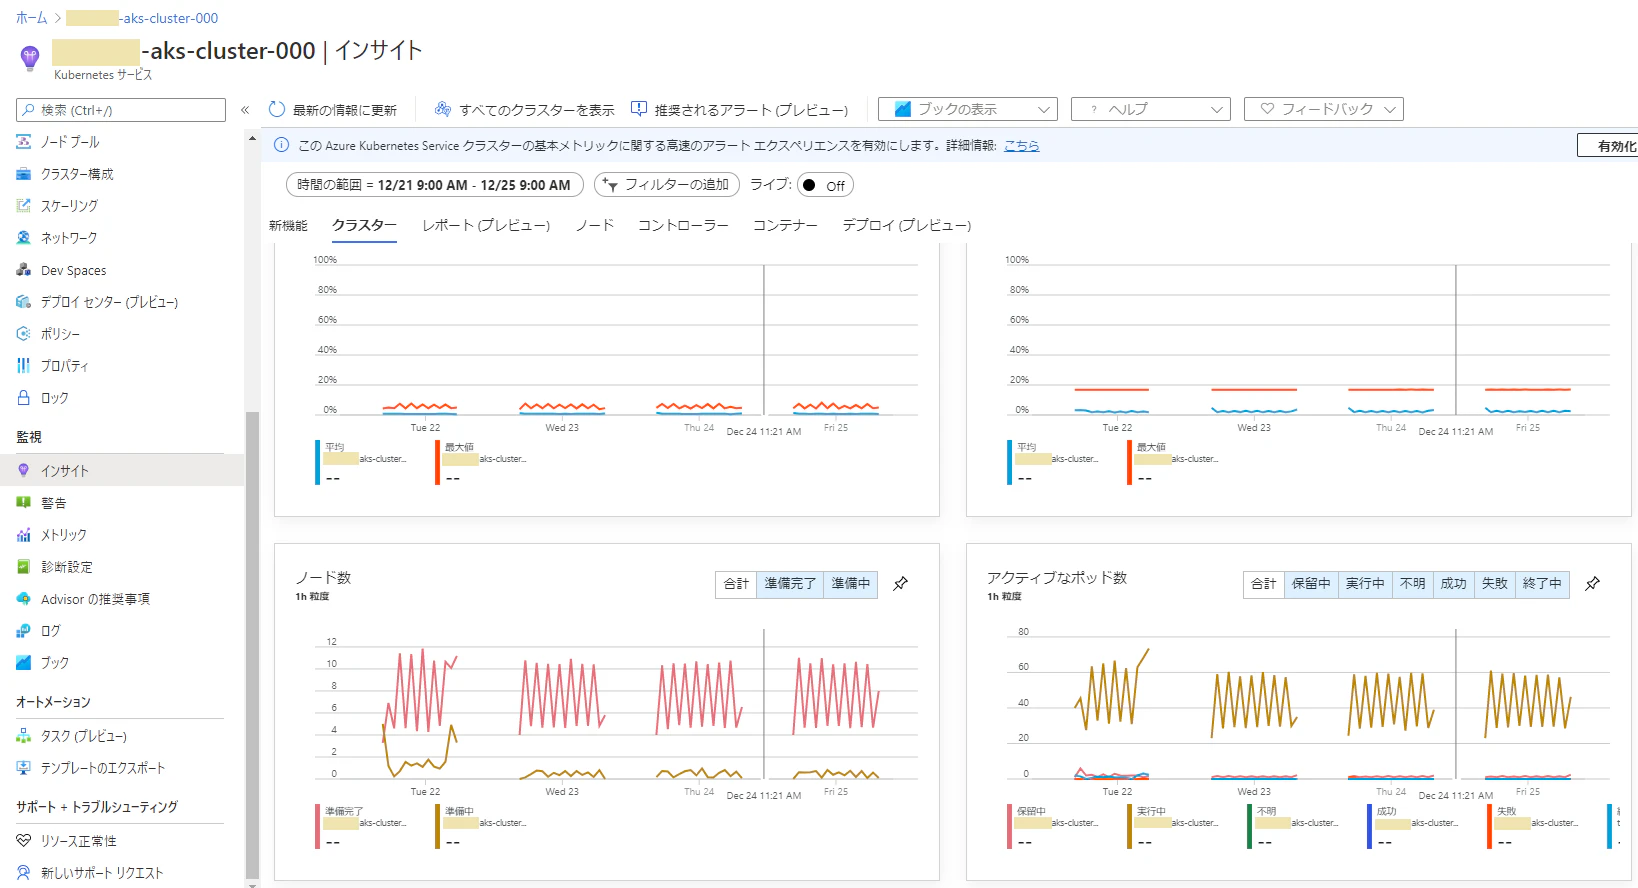
Task: Open the ヘルプ dropdown
Action: [x=1150, y=109]
